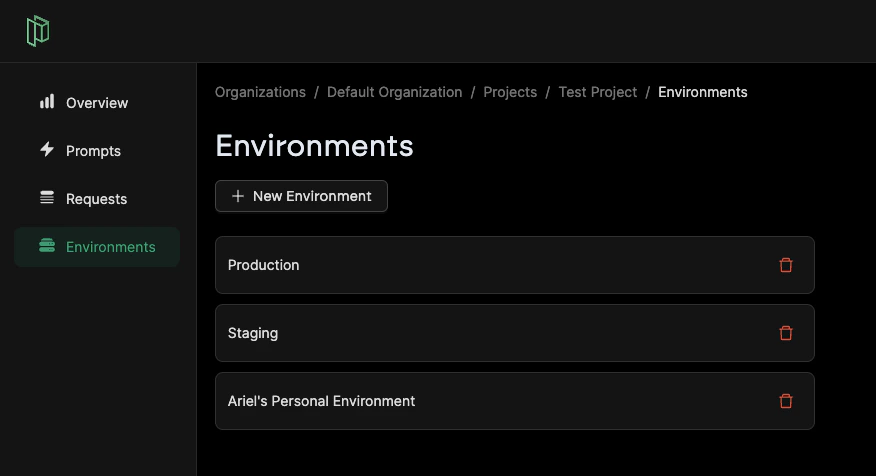Delete Ariel's Personal Environment via trash icon
The height and width of the screenshot is (476, 876).
[x=786, y=401]
